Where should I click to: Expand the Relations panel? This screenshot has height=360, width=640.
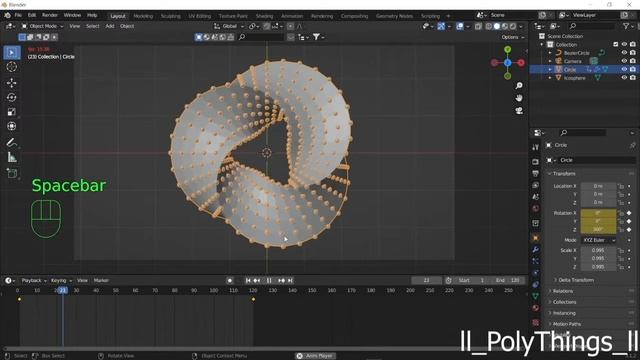pos(562,291)
